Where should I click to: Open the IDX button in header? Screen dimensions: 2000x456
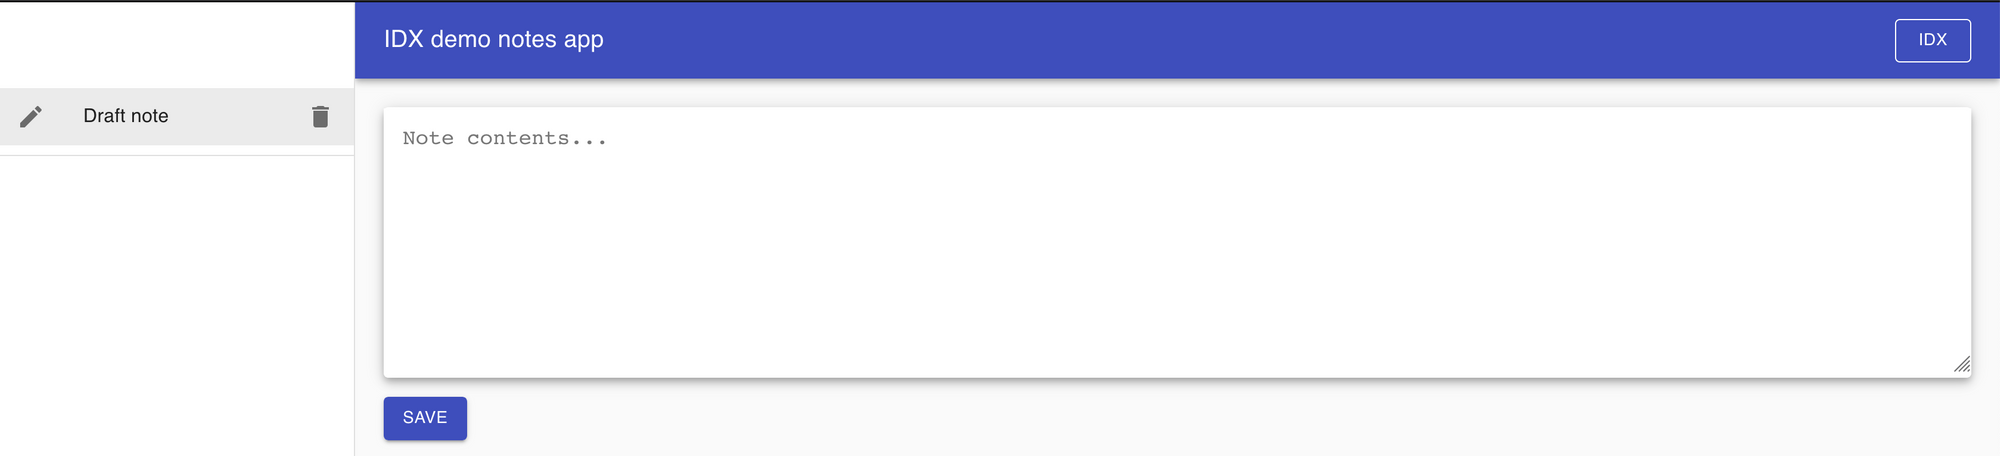tap(1932, 40)
